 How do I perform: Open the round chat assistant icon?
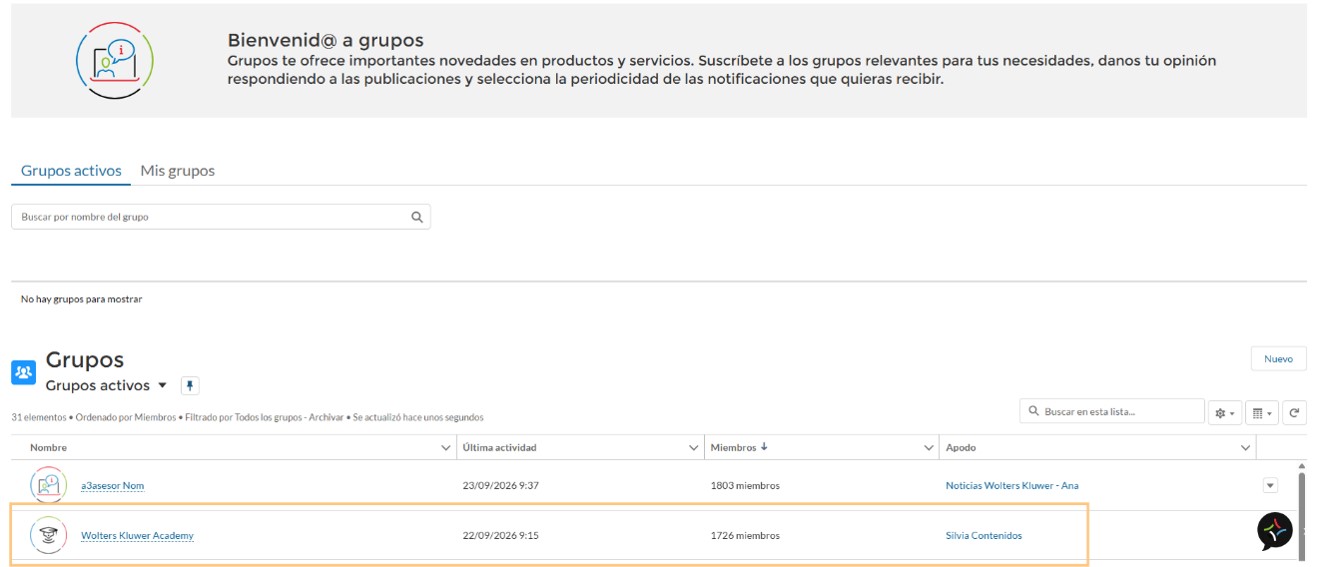(x=1275, y=531)
